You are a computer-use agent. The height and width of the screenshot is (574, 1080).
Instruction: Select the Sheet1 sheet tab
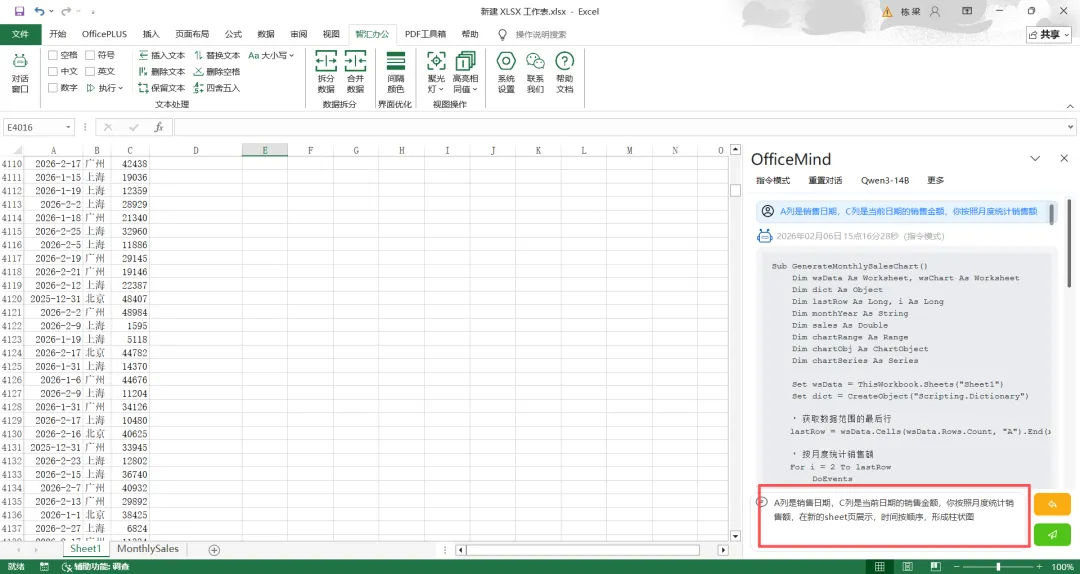[85, 549]
